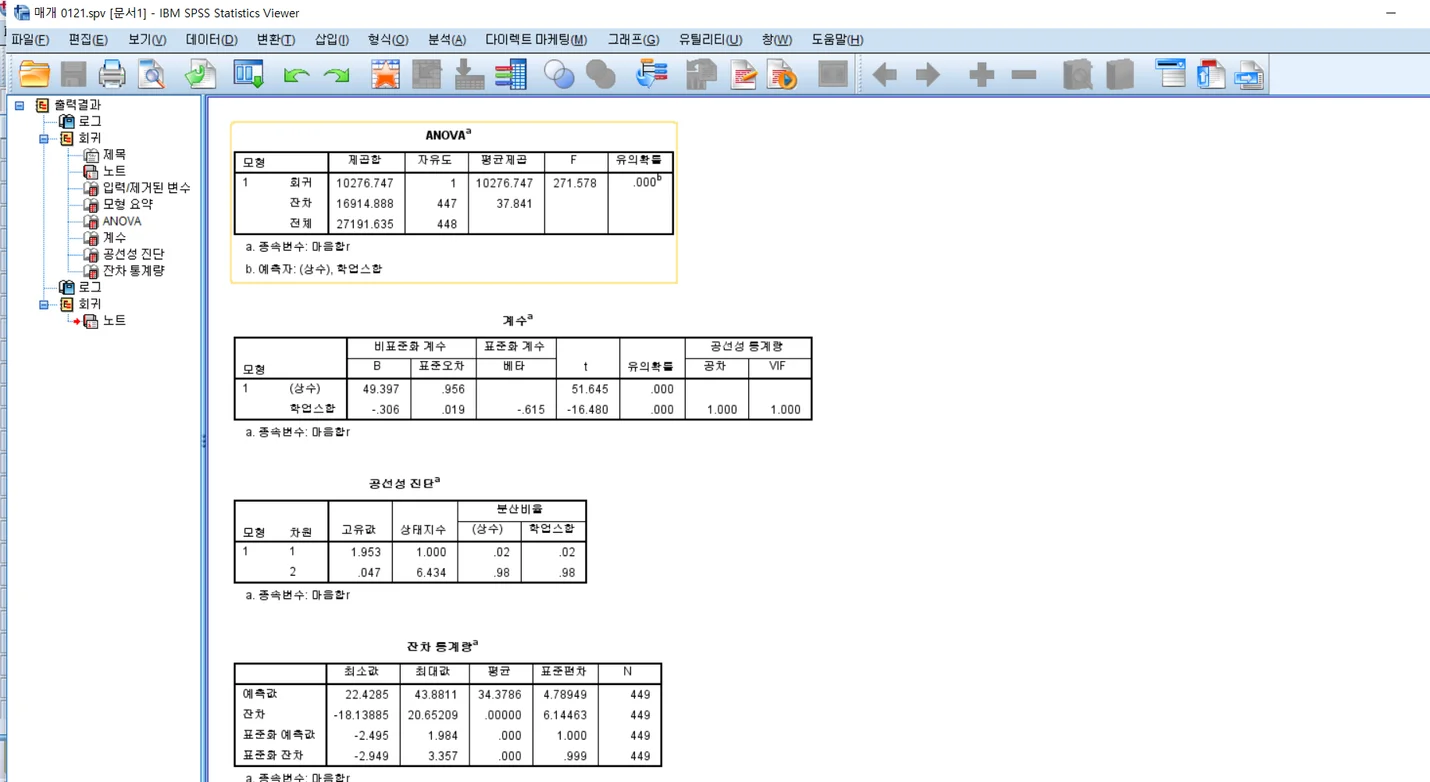Select 잔차 통계량 in outline
This screenshot has height=782, width=1430.
[x=133, y=271]
